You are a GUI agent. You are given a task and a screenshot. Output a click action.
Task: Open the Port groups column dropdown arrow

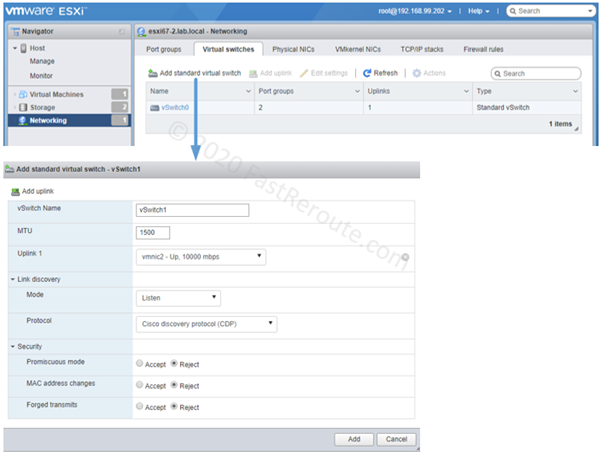coord(357,91)
